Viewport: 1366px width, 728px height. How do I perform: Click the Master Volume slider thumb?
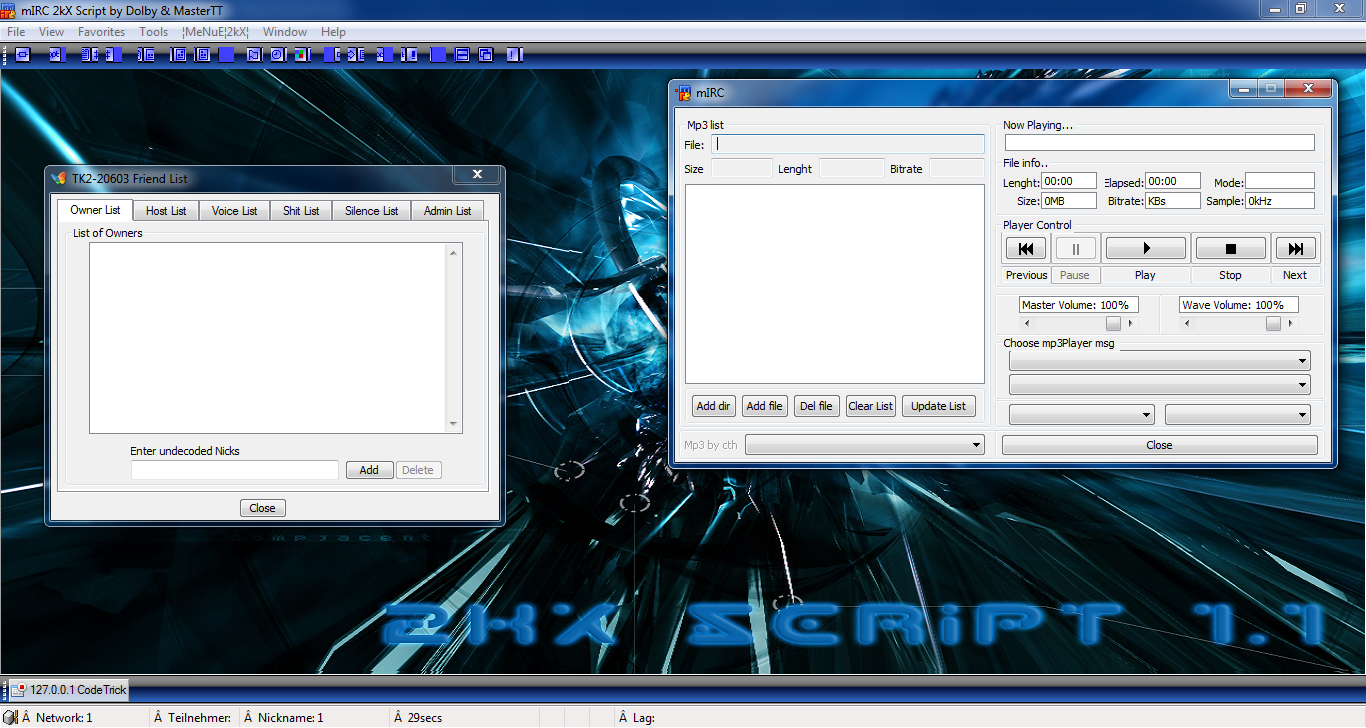[1113, 323]
